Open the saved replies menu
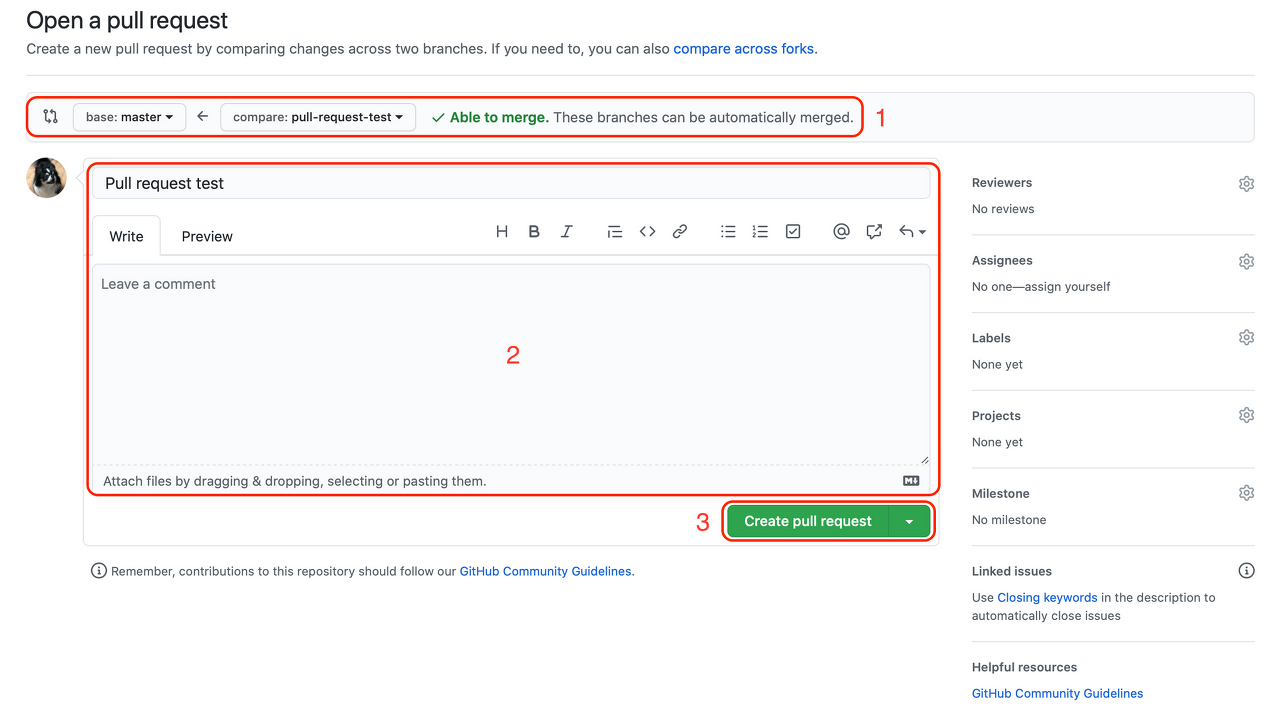 tap(912, 231)
